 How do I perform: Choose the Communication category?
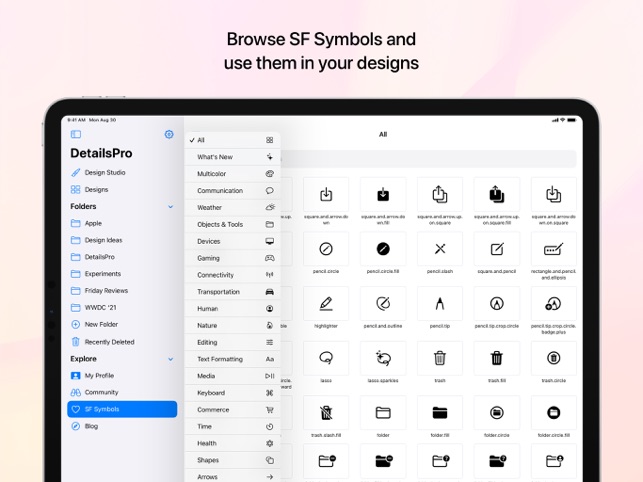(233, 191)
